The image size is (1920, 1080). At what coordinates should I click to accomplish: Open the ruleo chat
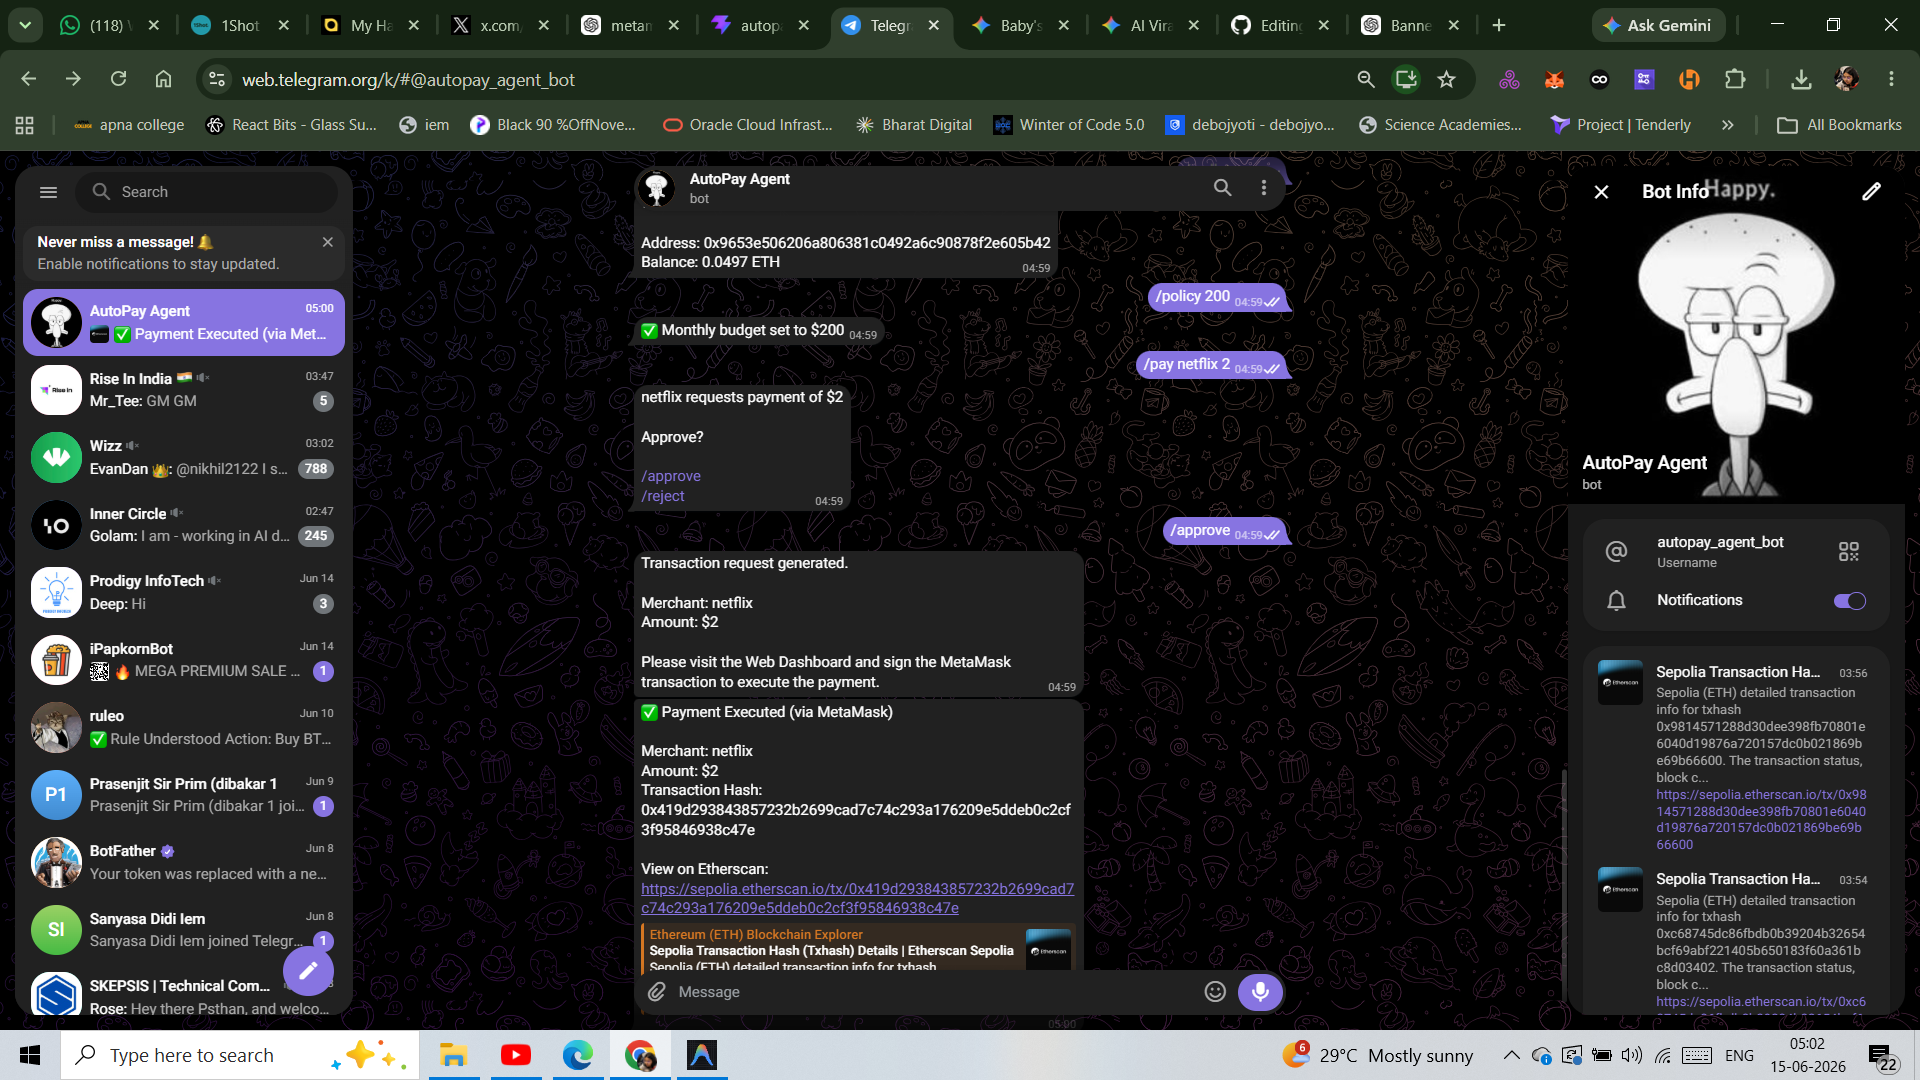coord(184,727)
